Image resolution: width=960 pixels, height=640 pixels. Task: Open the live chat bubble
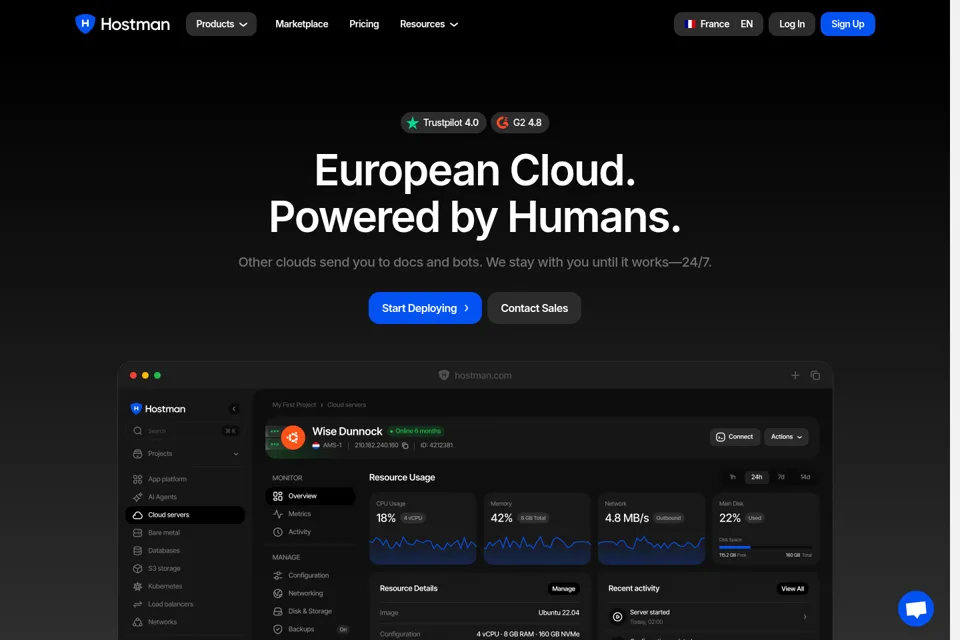(x=915, y=608)
